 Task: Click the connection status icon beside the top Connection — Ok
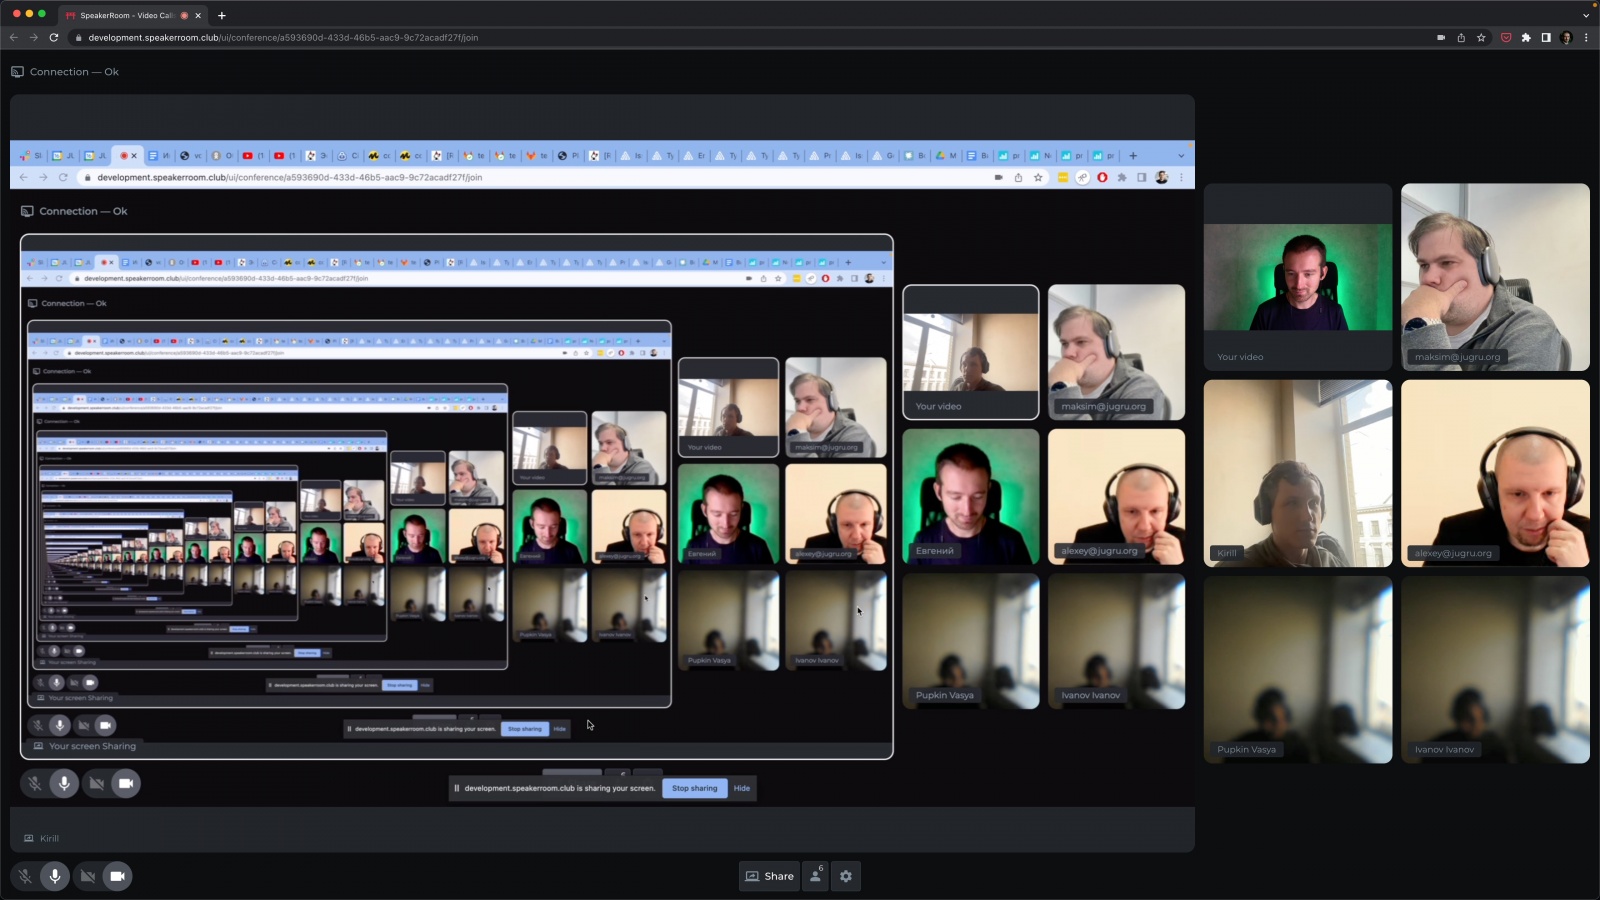point(17,72)
